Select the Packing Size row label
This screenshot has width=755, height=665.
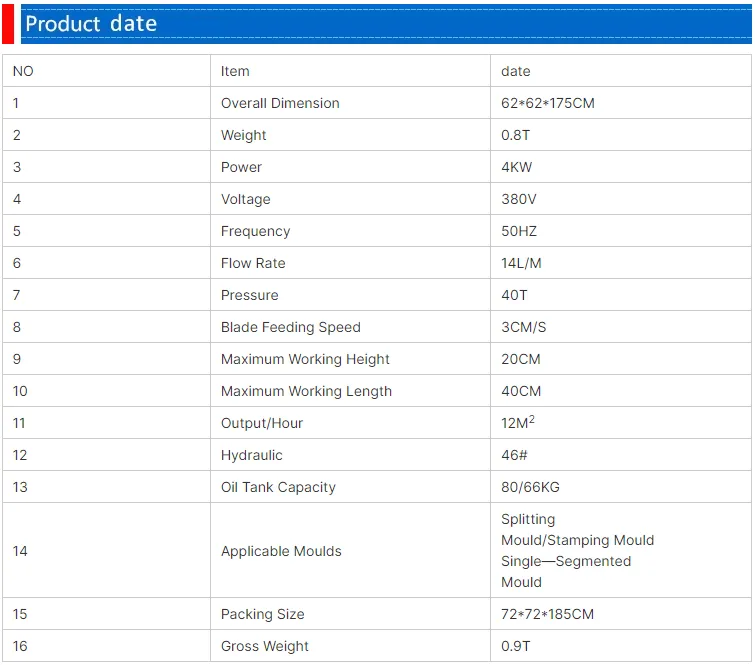pos(262,614)
